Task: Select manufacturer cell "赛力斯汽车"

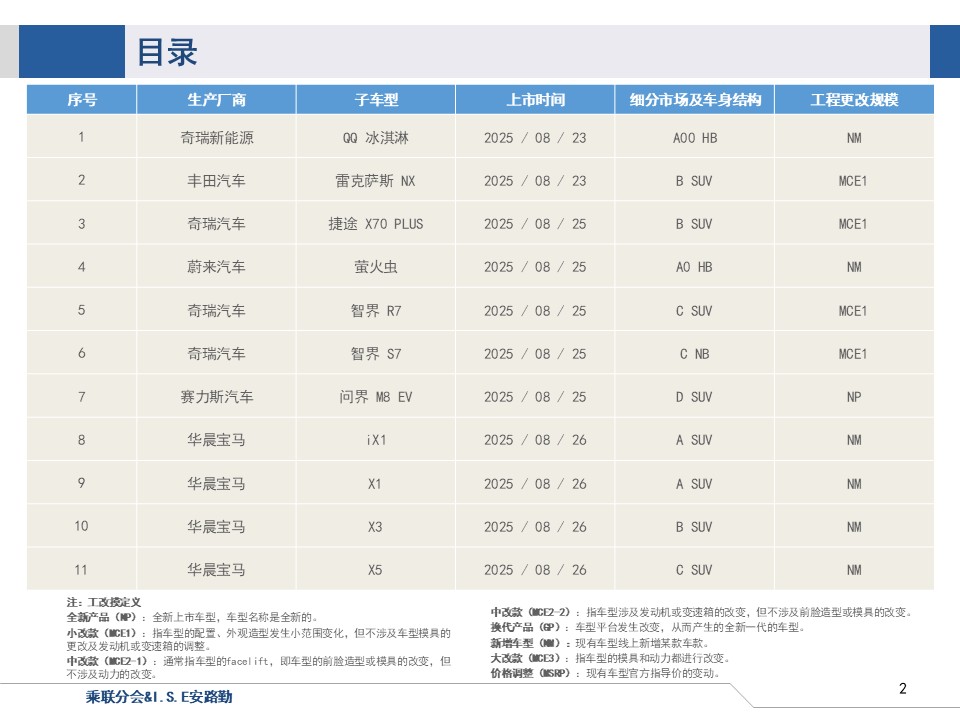Action: [x=216, y=397]
